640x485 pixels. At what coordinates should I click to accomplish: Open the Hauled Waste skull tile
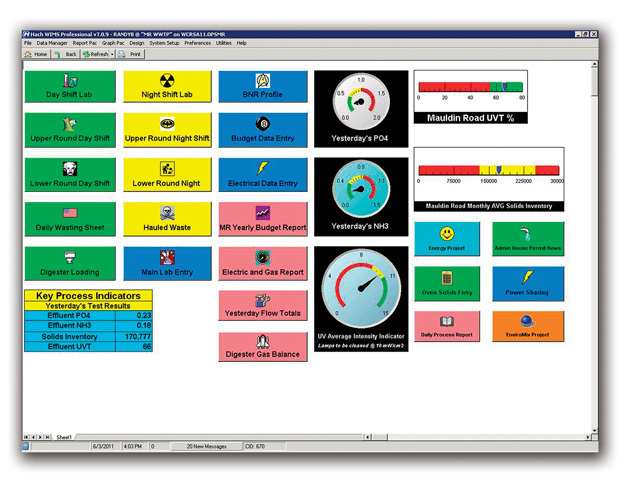pos(167,219)
